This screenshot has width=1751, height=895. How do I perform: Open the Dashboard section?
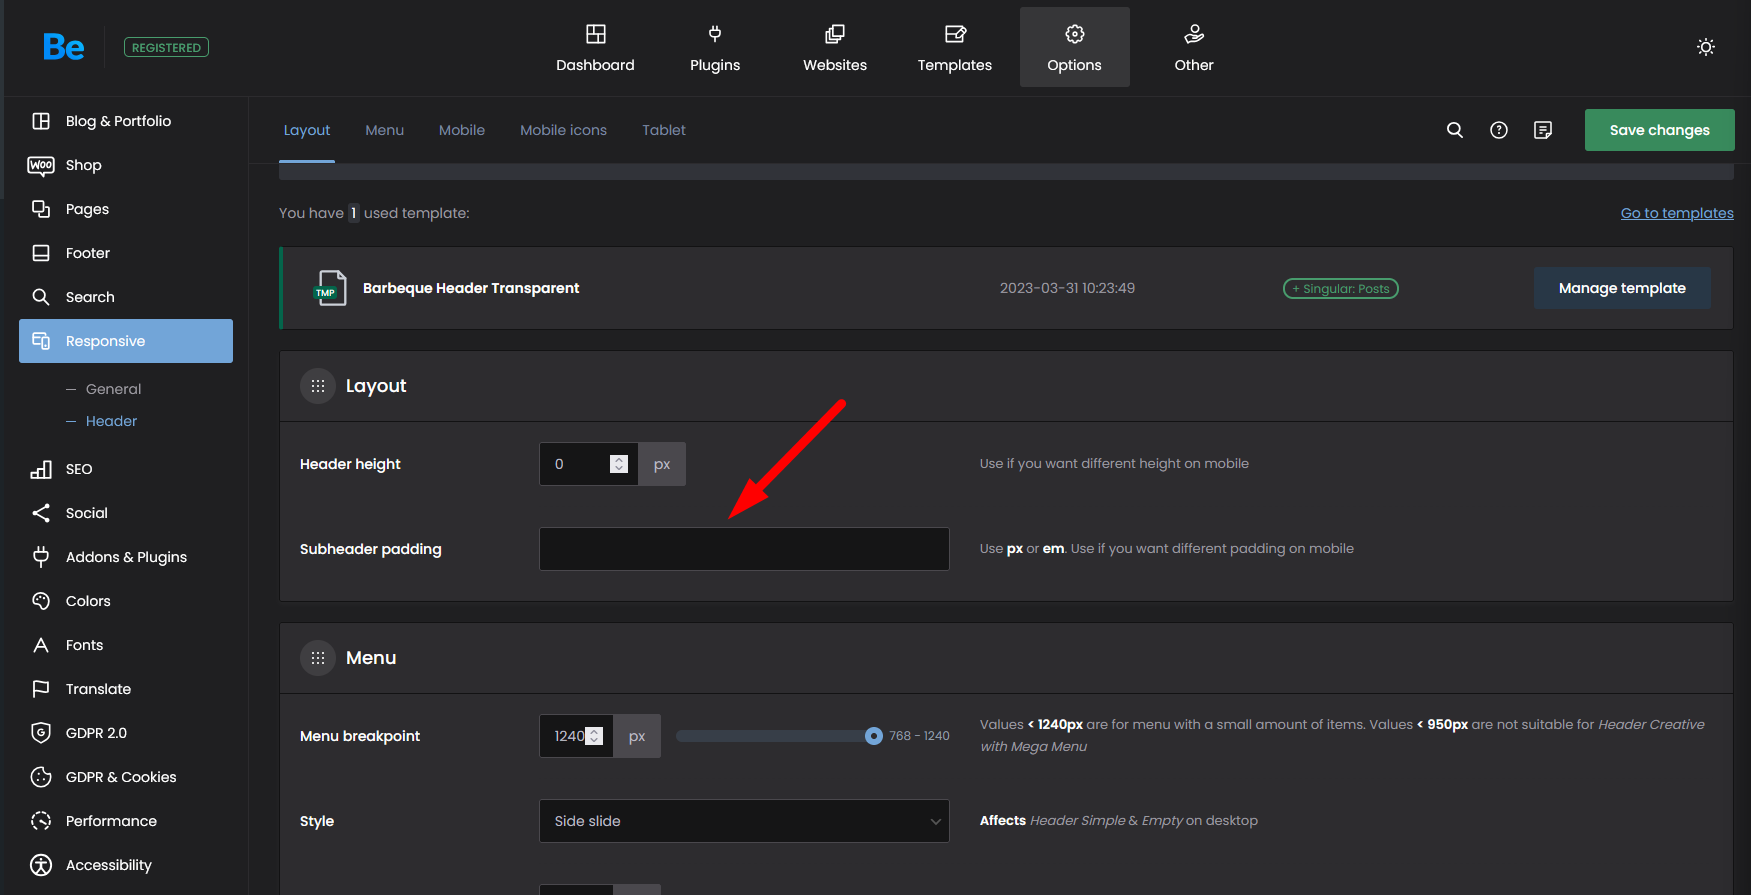(x=595, y=48)
